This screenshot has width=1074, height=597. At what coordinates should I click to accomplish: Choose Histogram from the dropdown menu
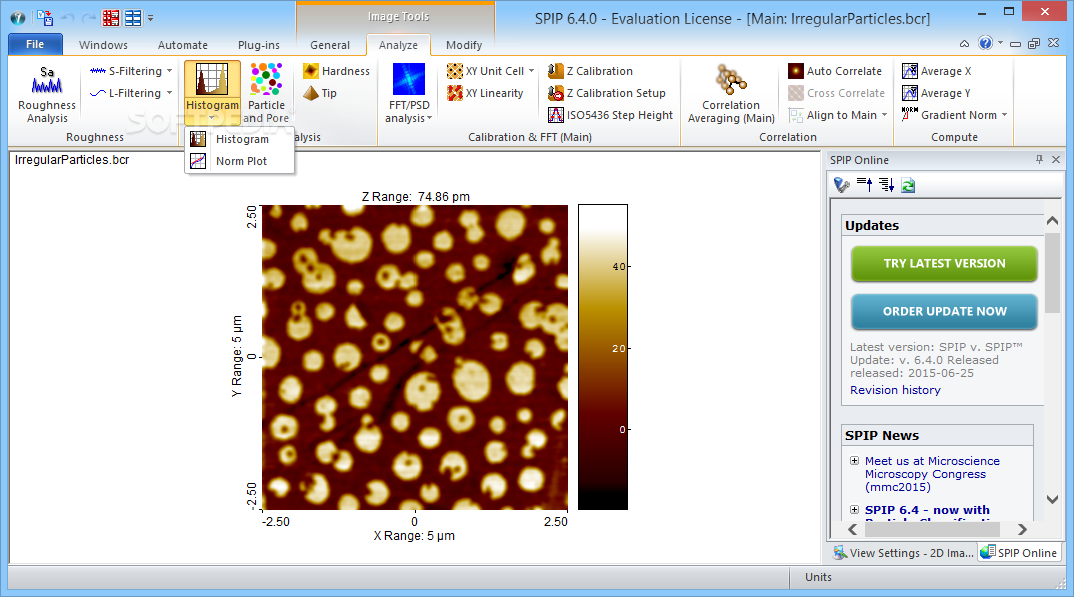coord(240,139)
